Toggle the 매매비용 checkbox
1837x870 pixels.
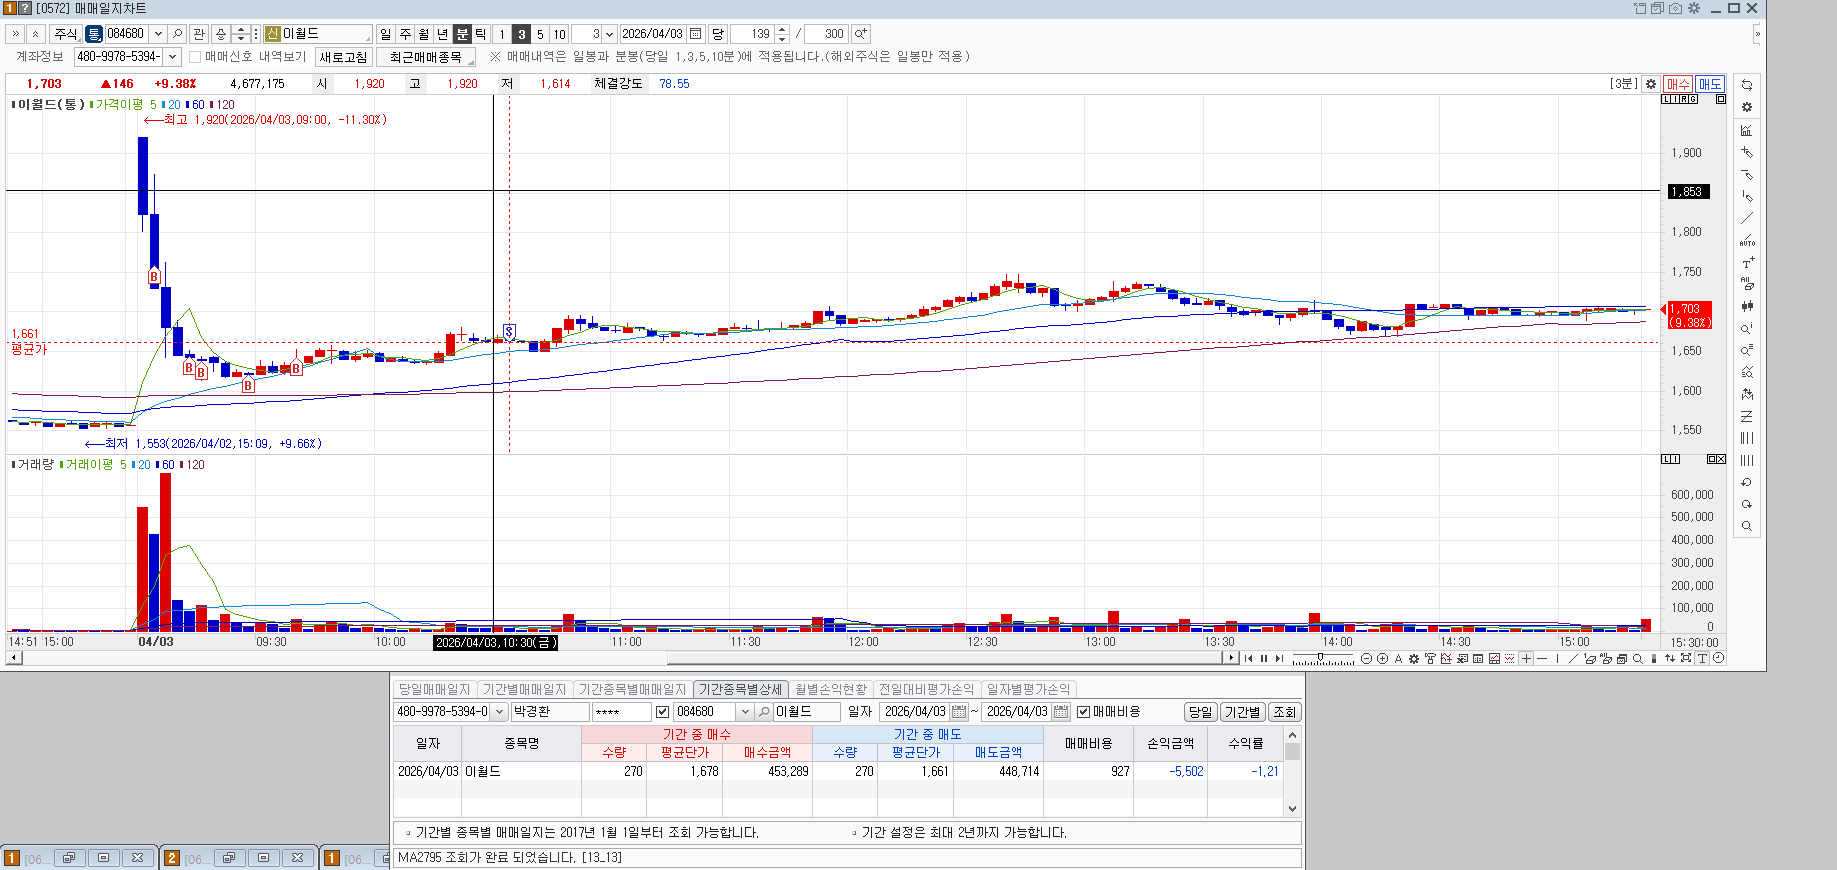click(x=1083, y=712)
